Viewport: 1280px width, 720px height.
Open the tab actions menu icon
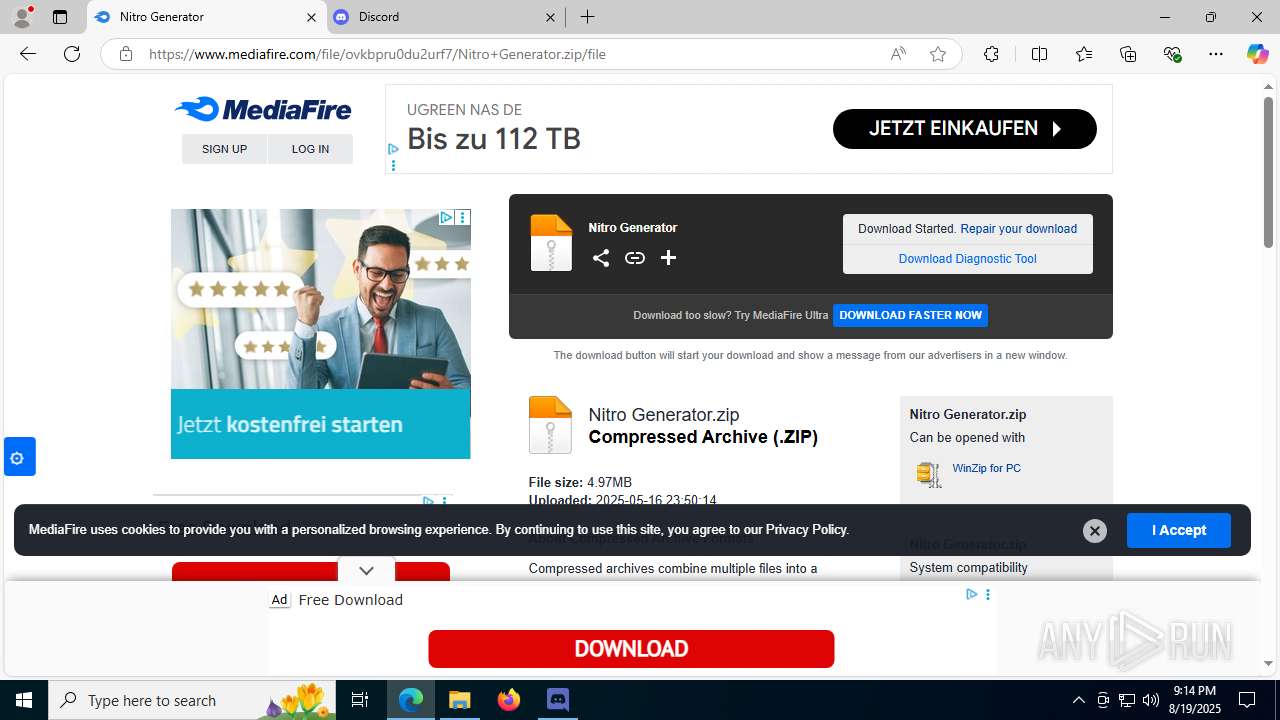coord(60,17)
